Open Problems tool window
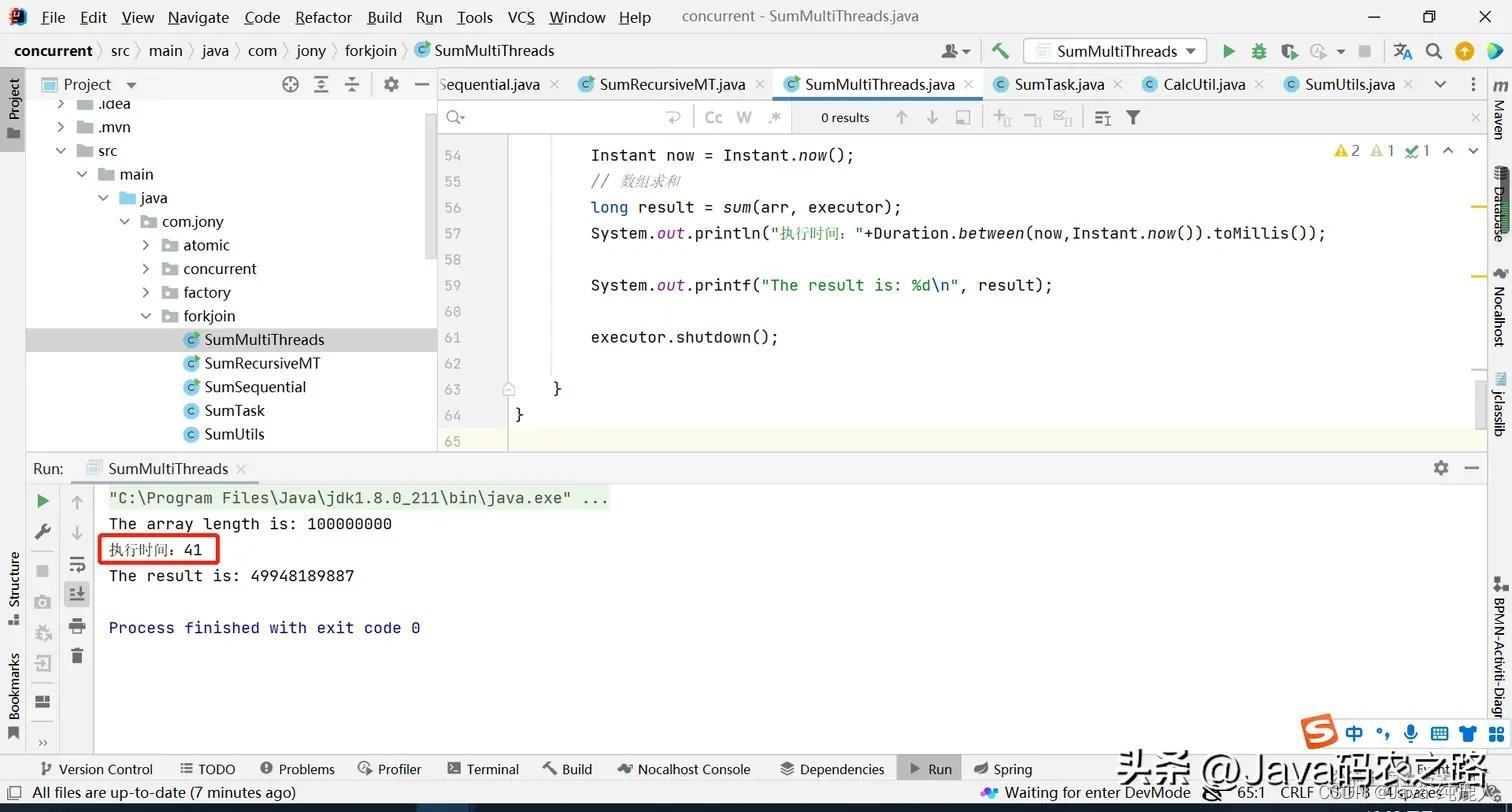The width and height of the screenshot is (1512, 812). click(x=297, y=769)
